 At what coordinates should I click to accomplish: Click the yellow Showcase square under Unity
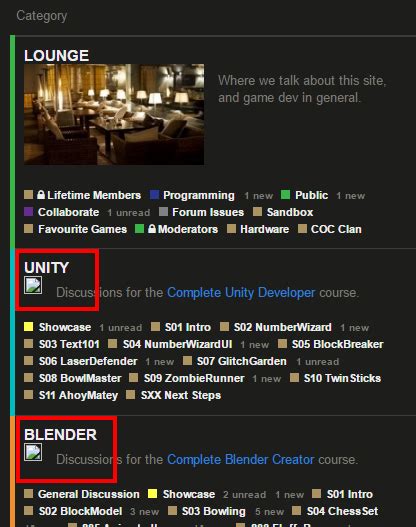pyautogui.click(x=29, y=327)
